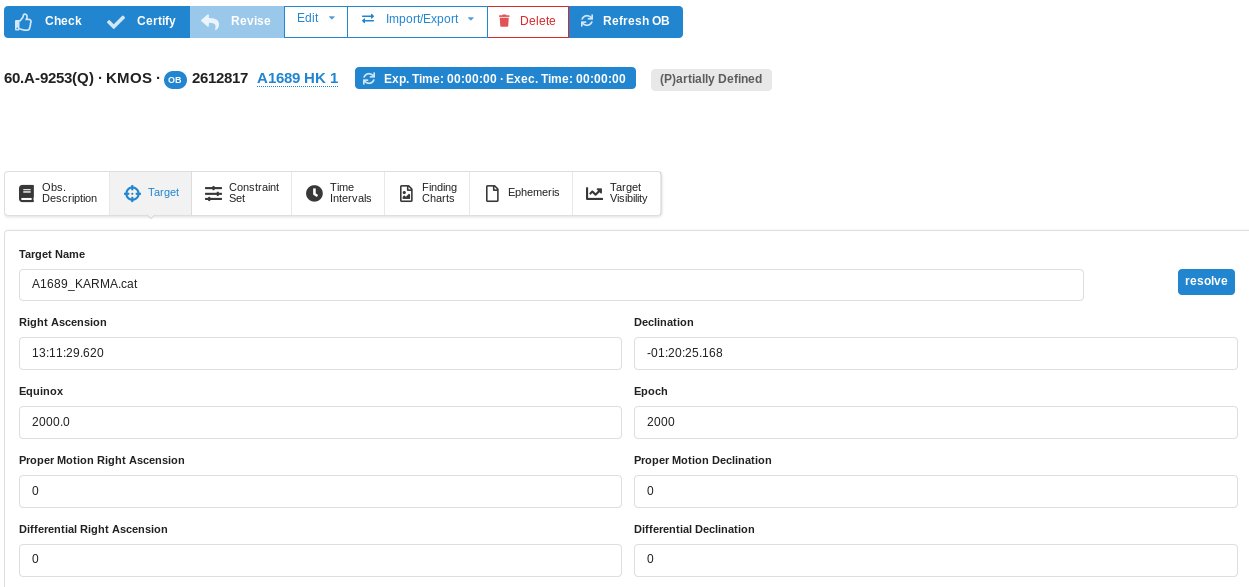Expand the Import/Export dropdown arrow
This screenshot has width=1249, height=587.
tap(470, 19)
